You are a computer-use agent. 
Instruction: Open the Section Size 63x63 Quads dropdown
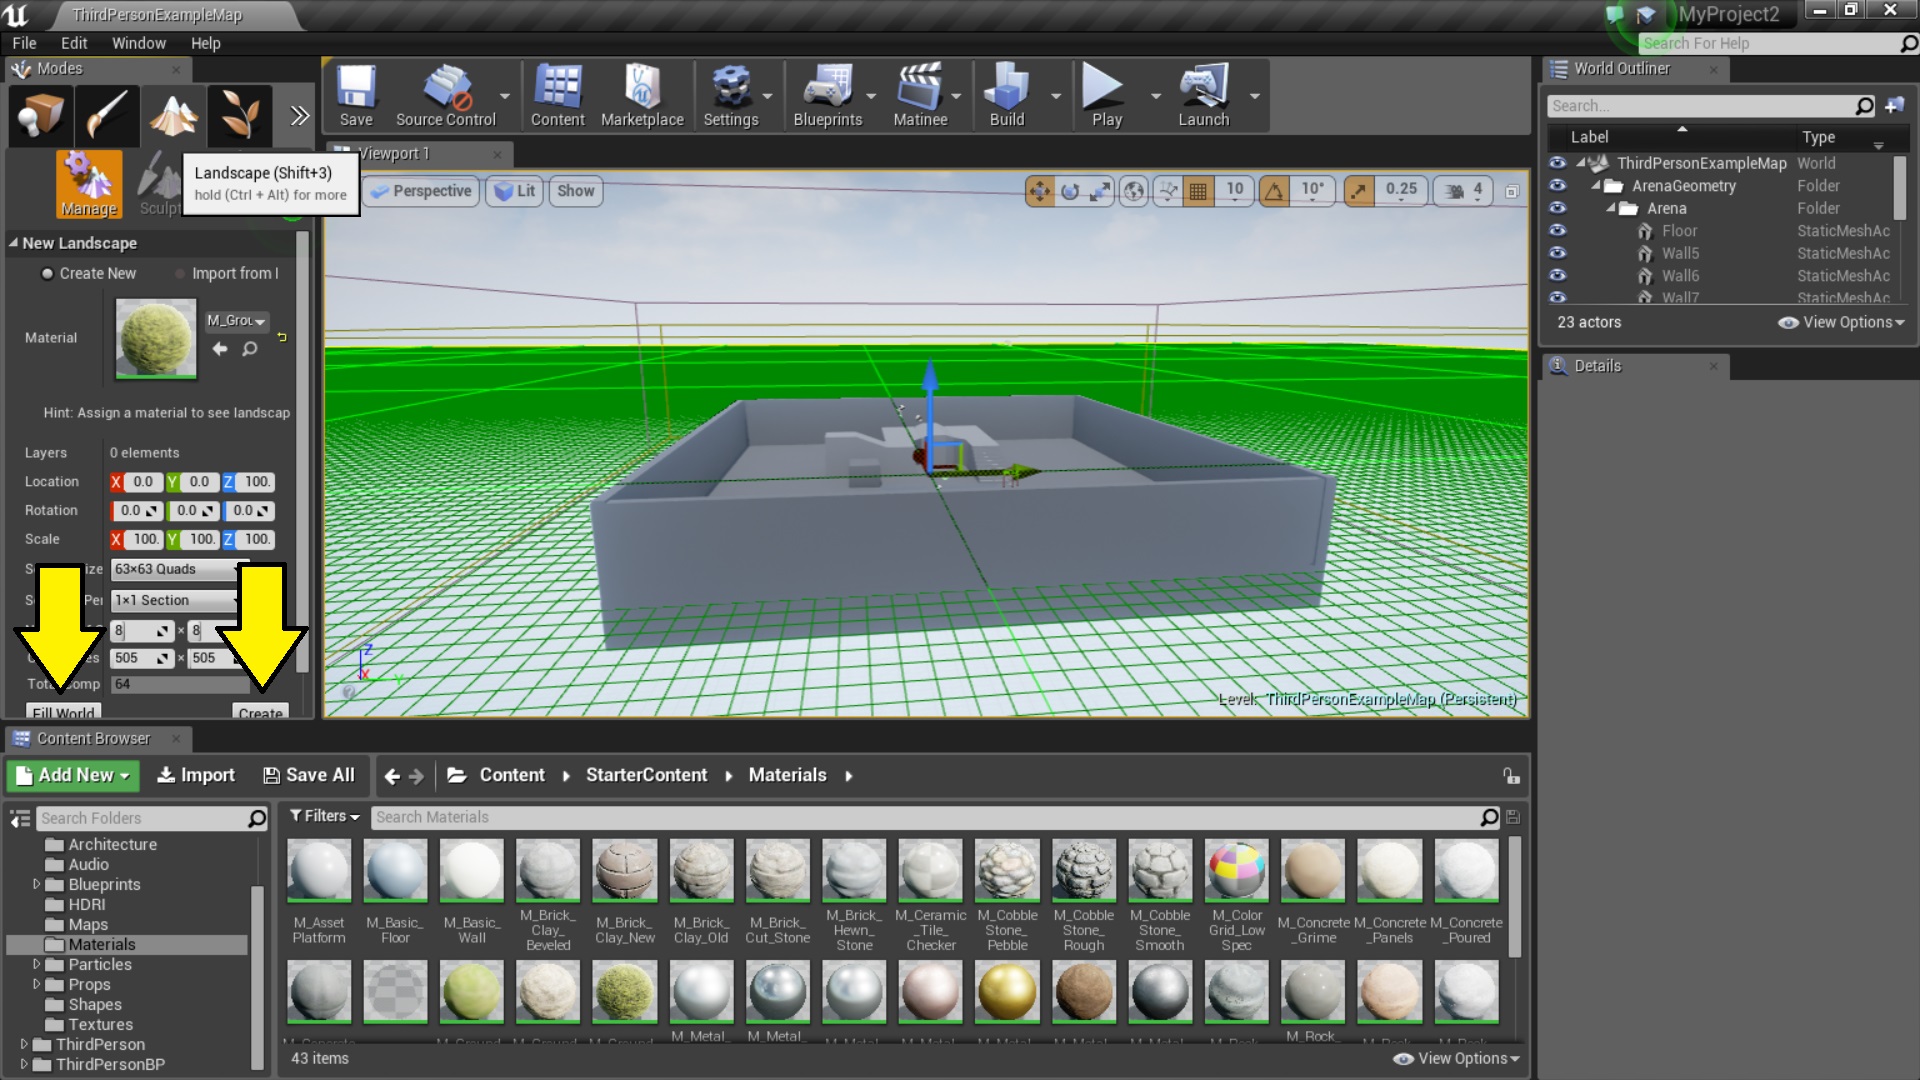pos(176,569)
